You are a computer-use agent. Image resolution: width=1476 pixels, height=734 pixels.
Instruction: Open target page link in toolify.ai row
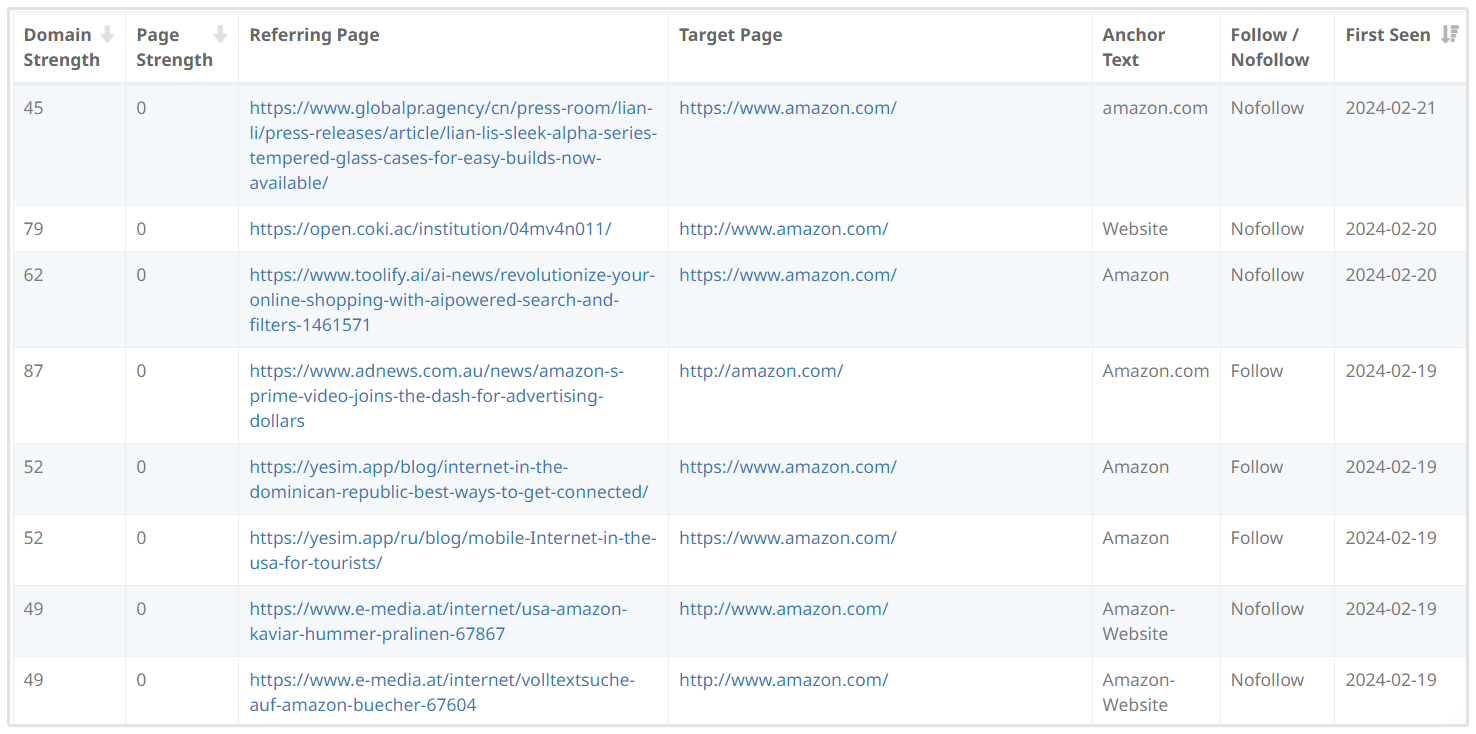pyautogui.click(x=787, y=275)
